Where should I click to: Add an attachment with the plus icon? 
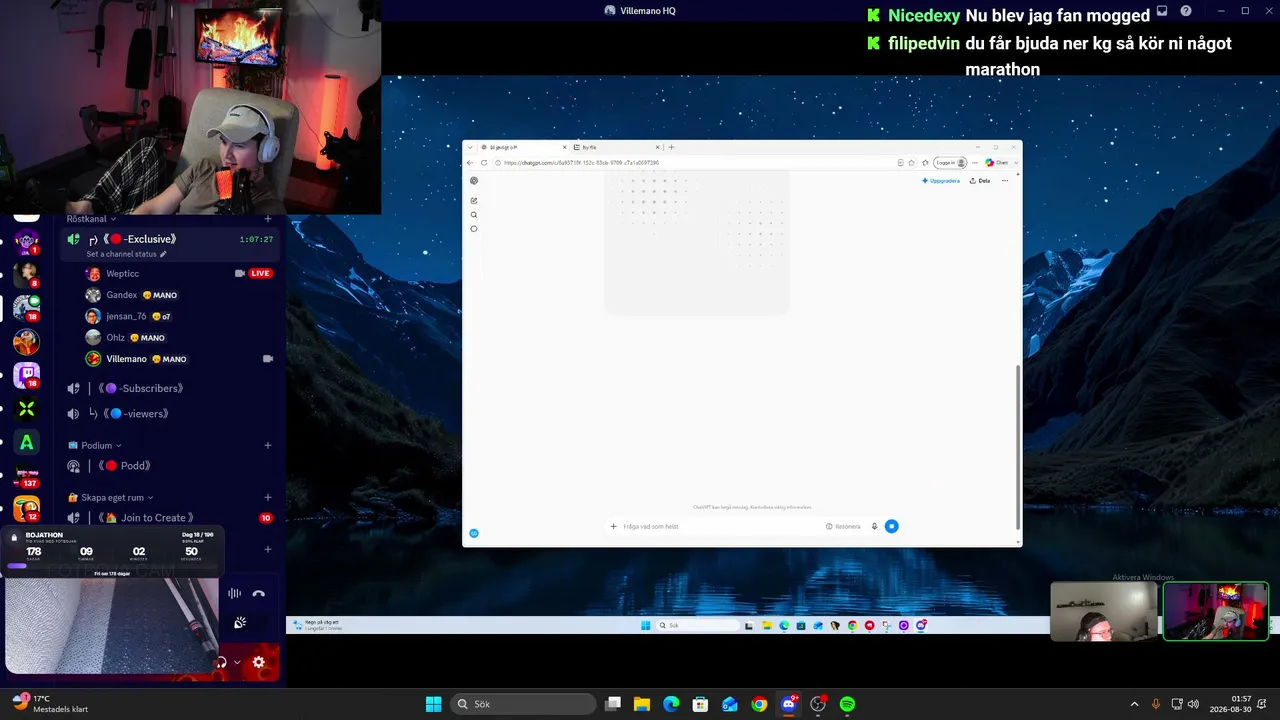pyautogui.click(x=613, y=526)
